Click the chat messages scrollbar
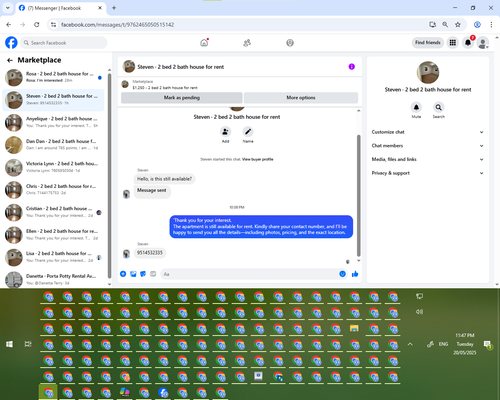This screenshot has width=500, height=400. point(359,195)
